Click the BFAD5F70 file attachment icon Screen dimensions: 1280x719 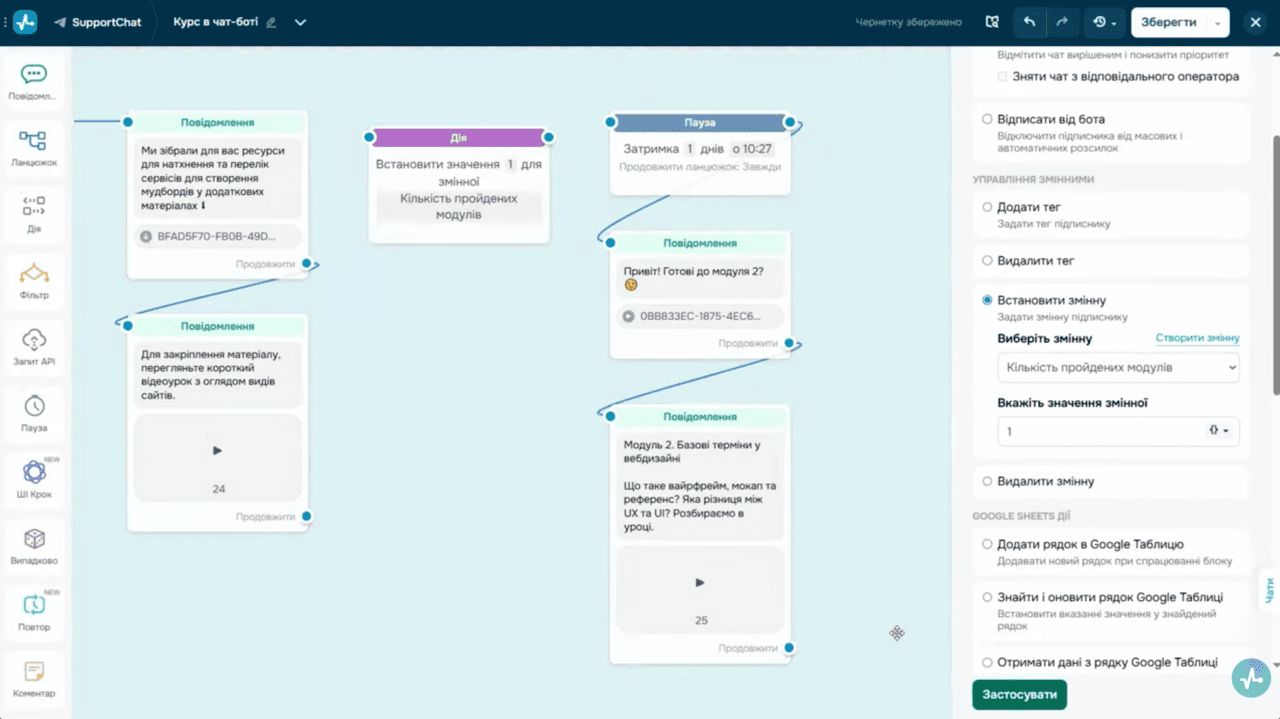[x=146, y=237]
